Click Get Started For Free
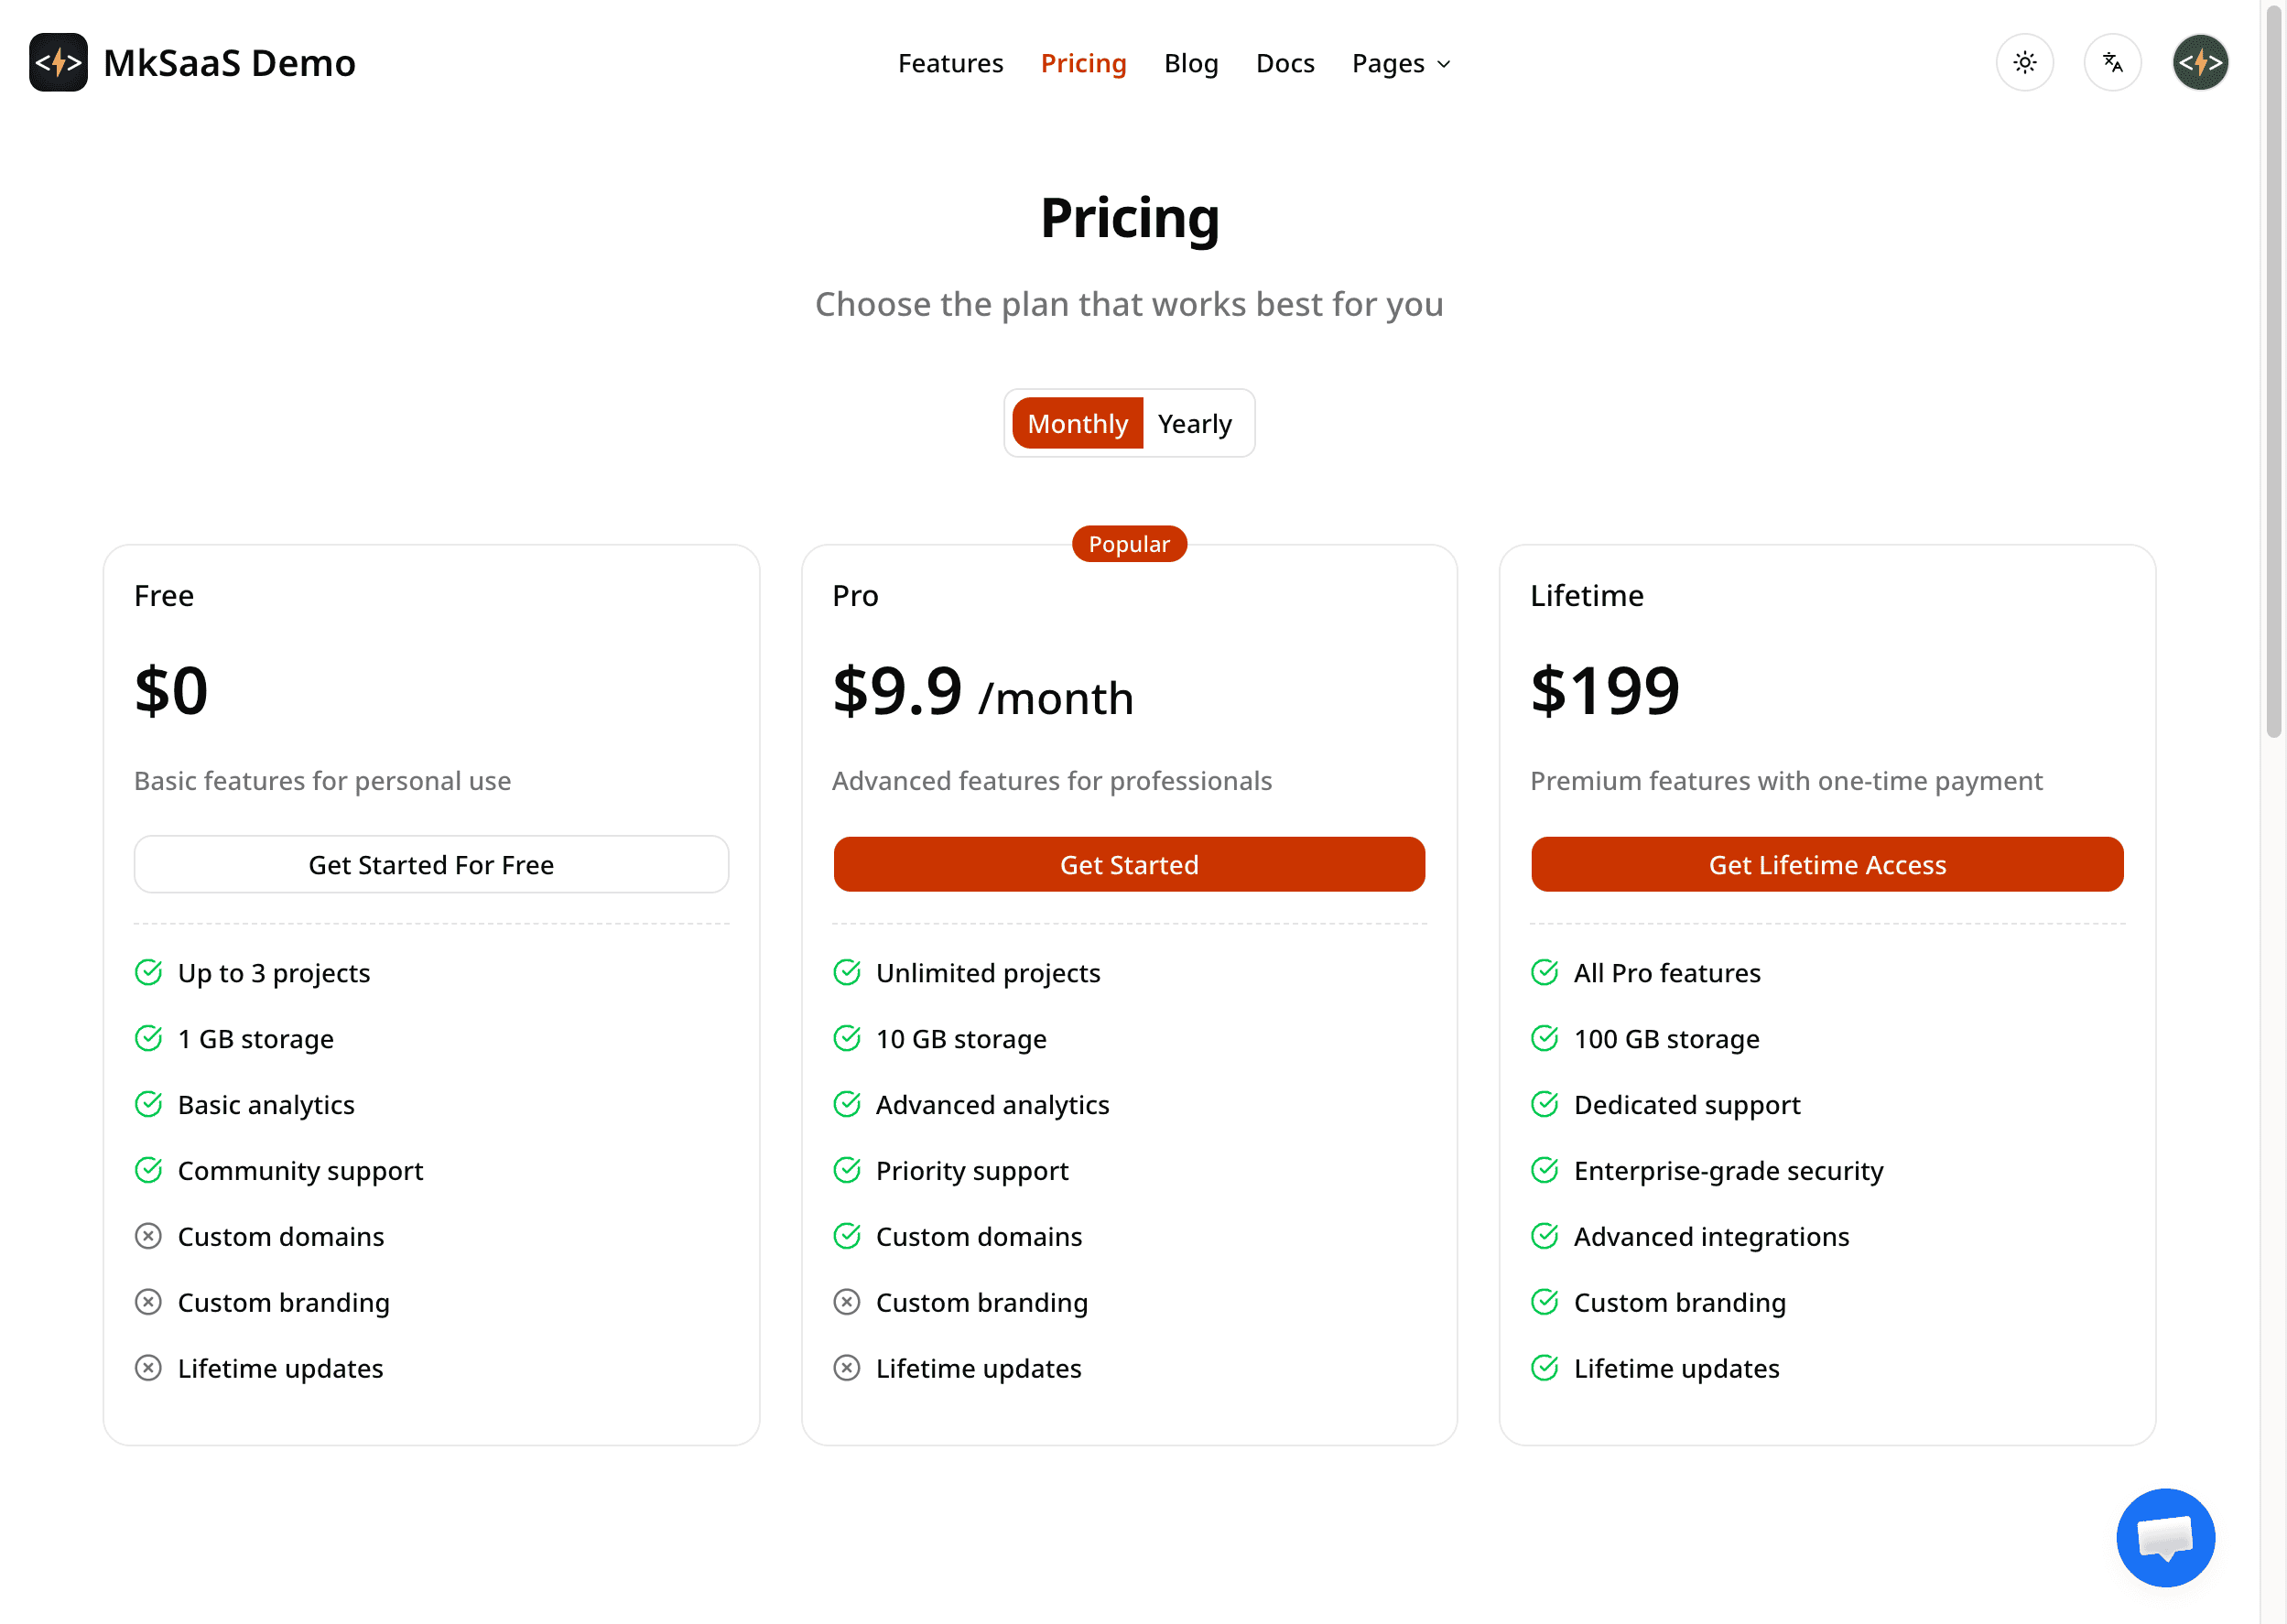Image resolution: width=2287 pixels, height=1624 pixels. [x=431, y=864]
